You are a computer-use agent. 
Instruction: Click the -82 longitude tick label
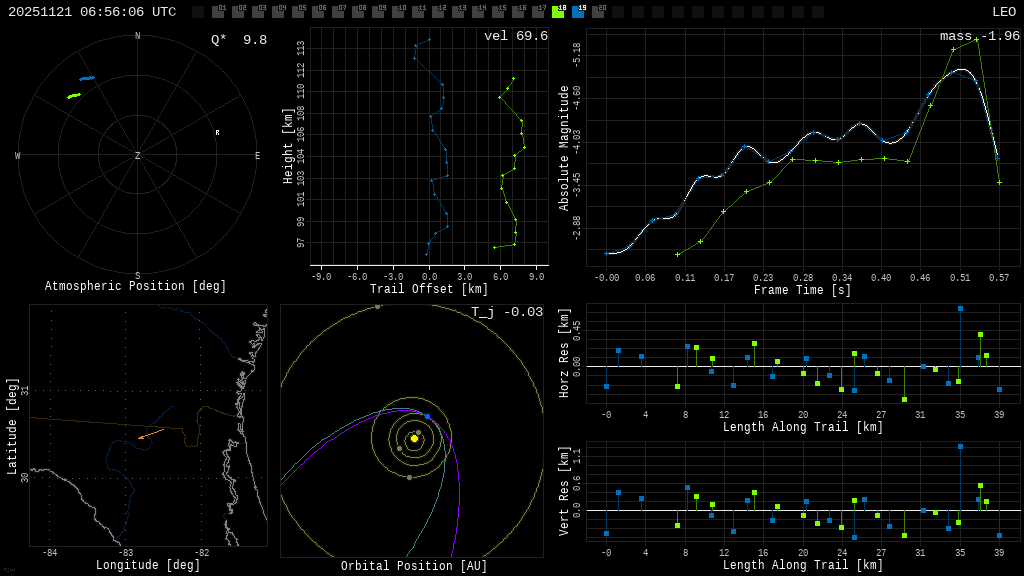(202, 552)
